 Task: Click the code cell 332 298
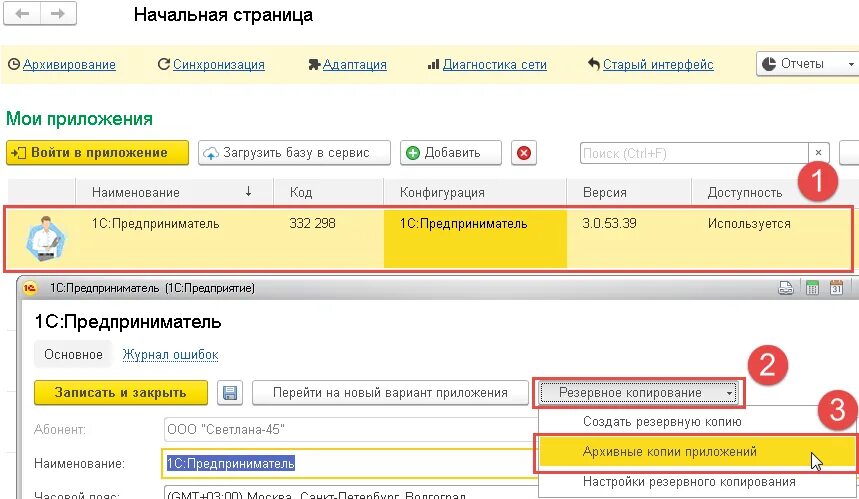[312, 223]
